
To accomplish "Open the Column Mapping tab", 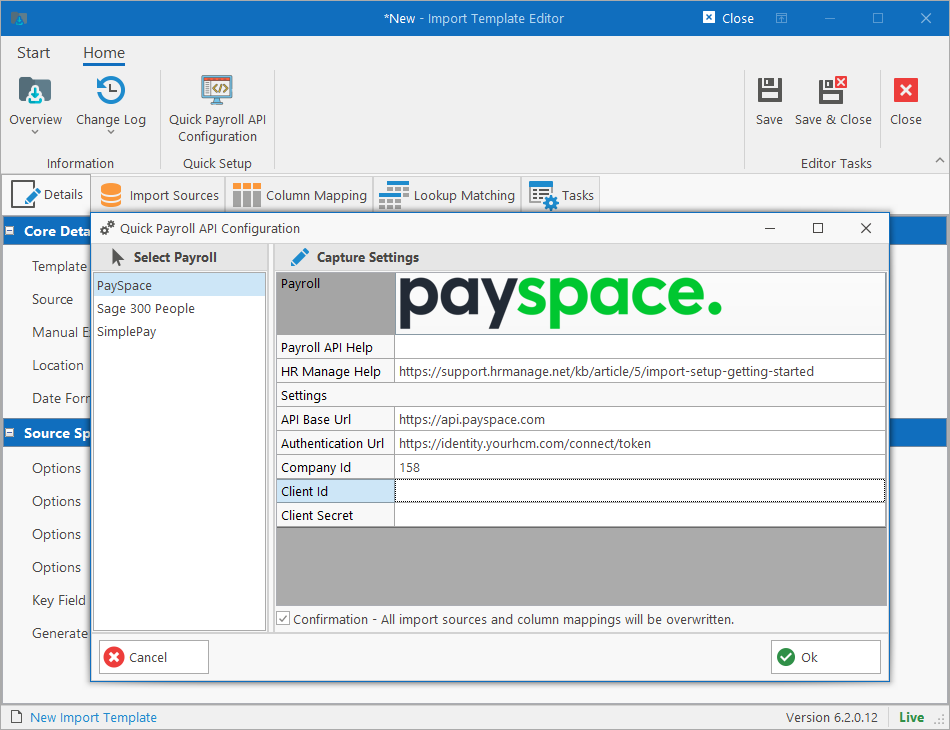I will click(299, 194).
